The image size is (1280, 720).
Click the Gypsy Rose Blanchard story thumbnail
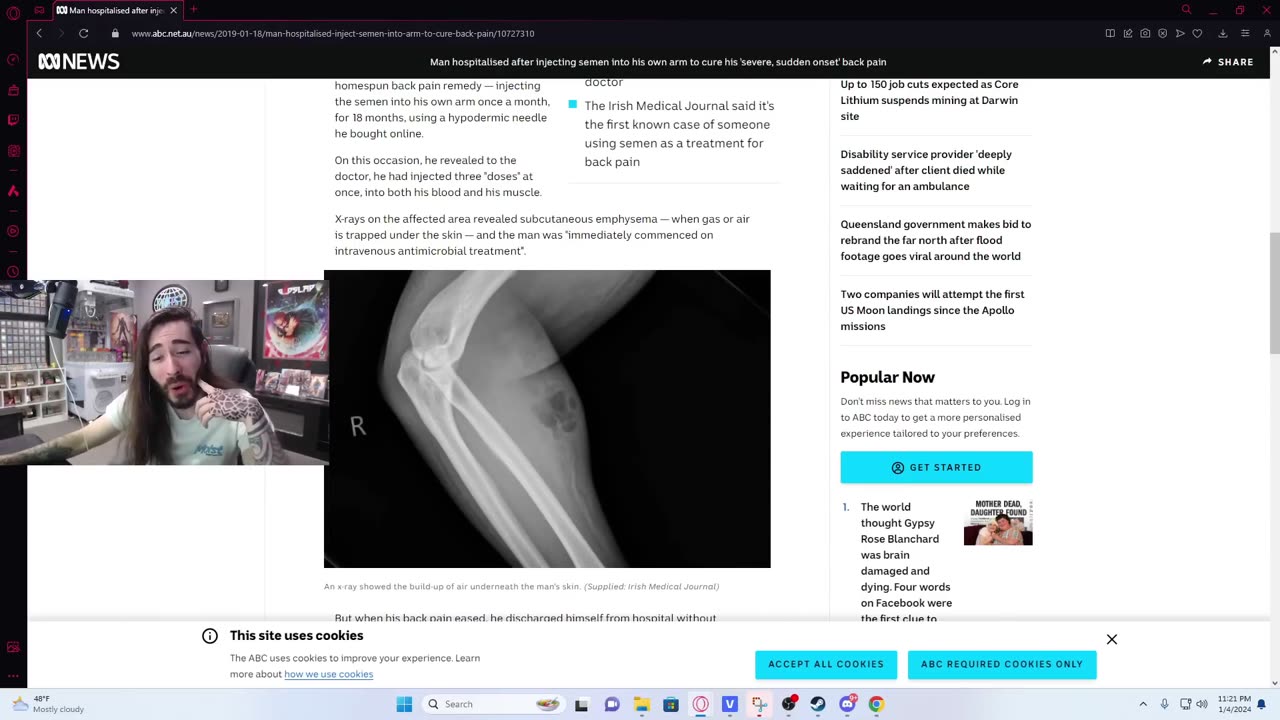click(x=998, y=523)
